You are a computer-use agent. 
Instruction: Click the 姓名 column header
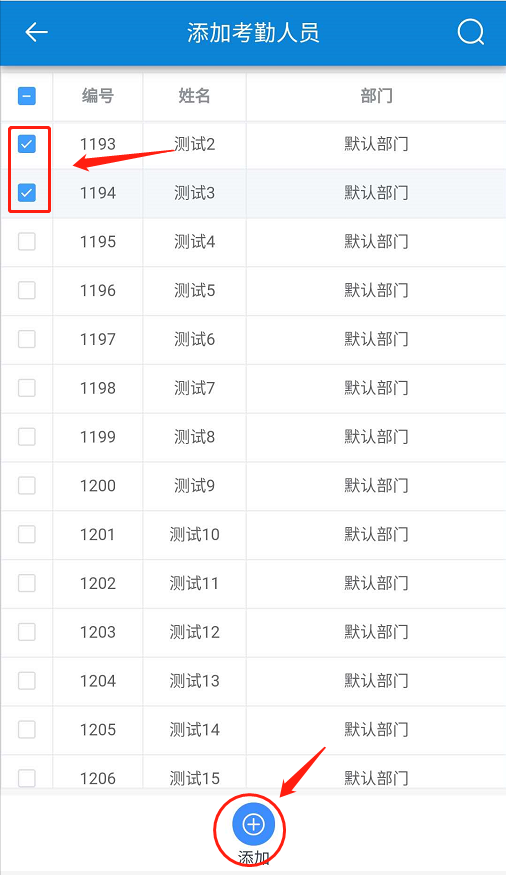194,96
